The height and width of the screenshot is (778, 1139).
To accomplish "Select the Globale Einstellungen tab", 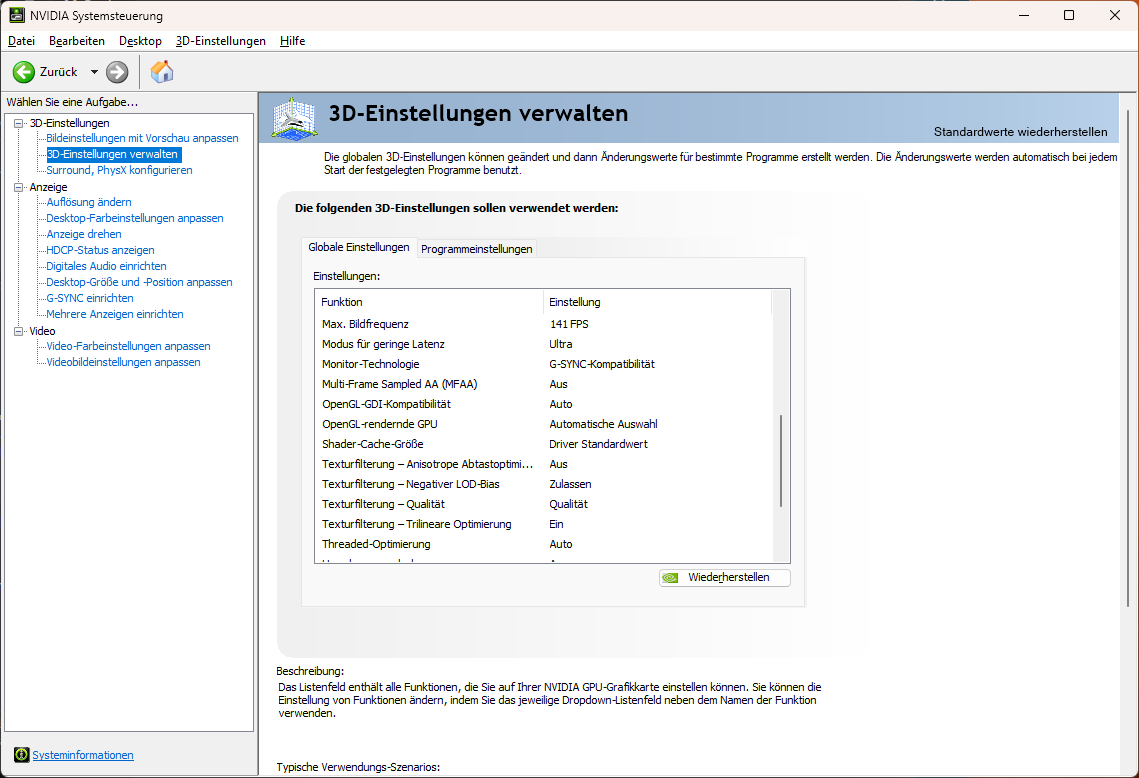I will [x=359, y=247].
